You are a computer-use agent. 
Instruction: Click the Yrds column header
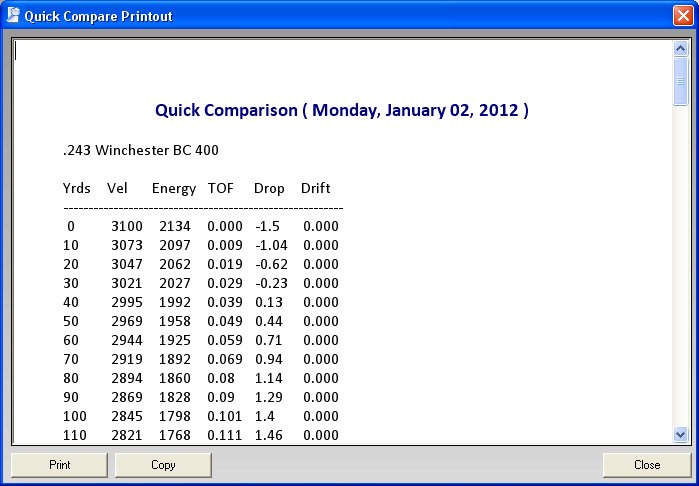pos(76,188)
